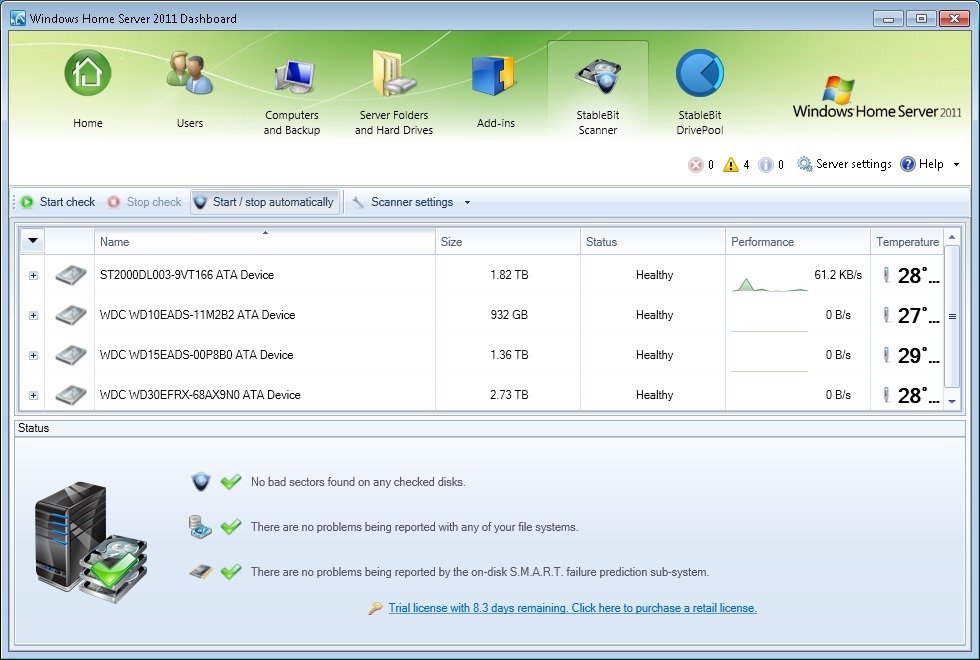Select WDC WD10EADS-11M2B2 ATA Device name
This screenshot has width=980, height=660.
[x=198, y=315]
